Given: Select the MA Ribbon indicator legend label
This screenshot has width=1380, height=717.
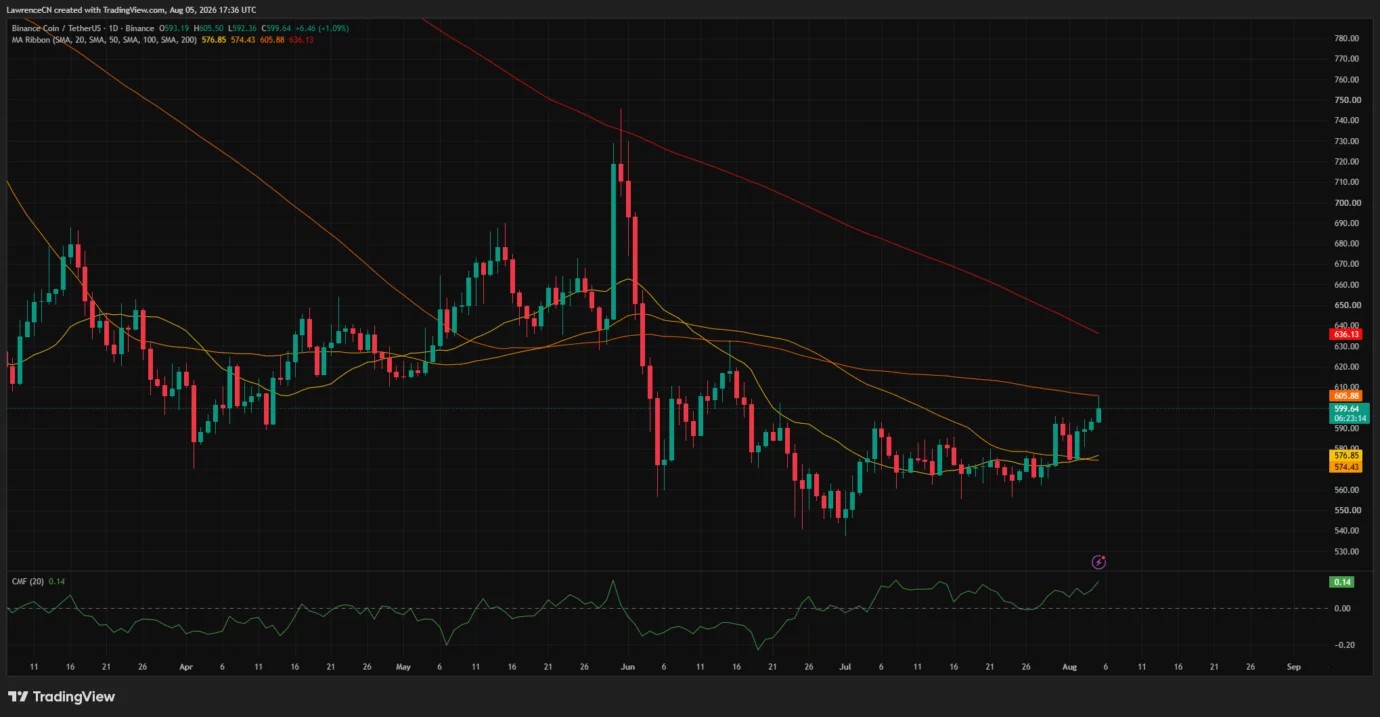Looking at the screenshot, I should coord(103,40).
